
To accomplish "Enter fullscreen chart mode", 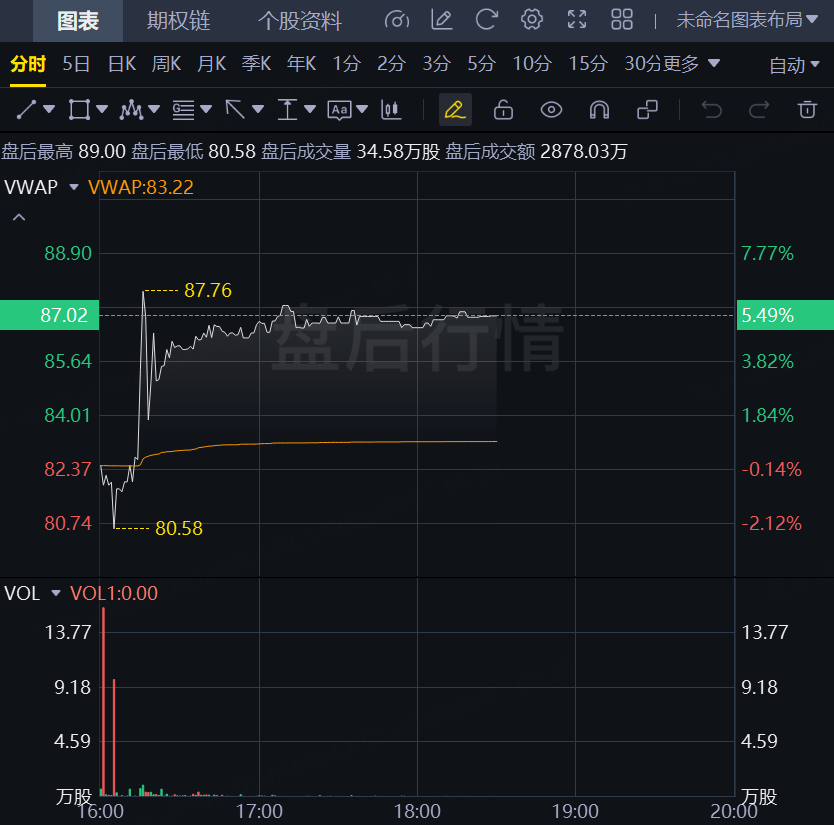I will point(577,20).
